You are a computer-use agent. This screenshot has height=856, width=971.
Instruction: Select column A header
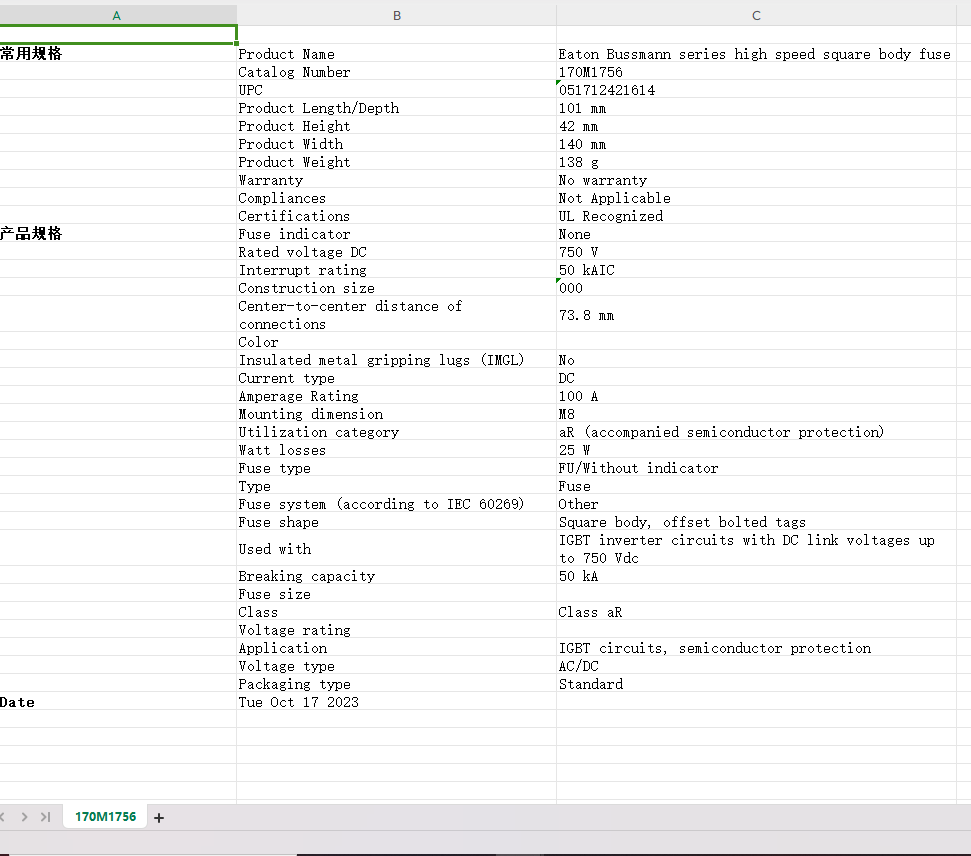coord(116,15)
